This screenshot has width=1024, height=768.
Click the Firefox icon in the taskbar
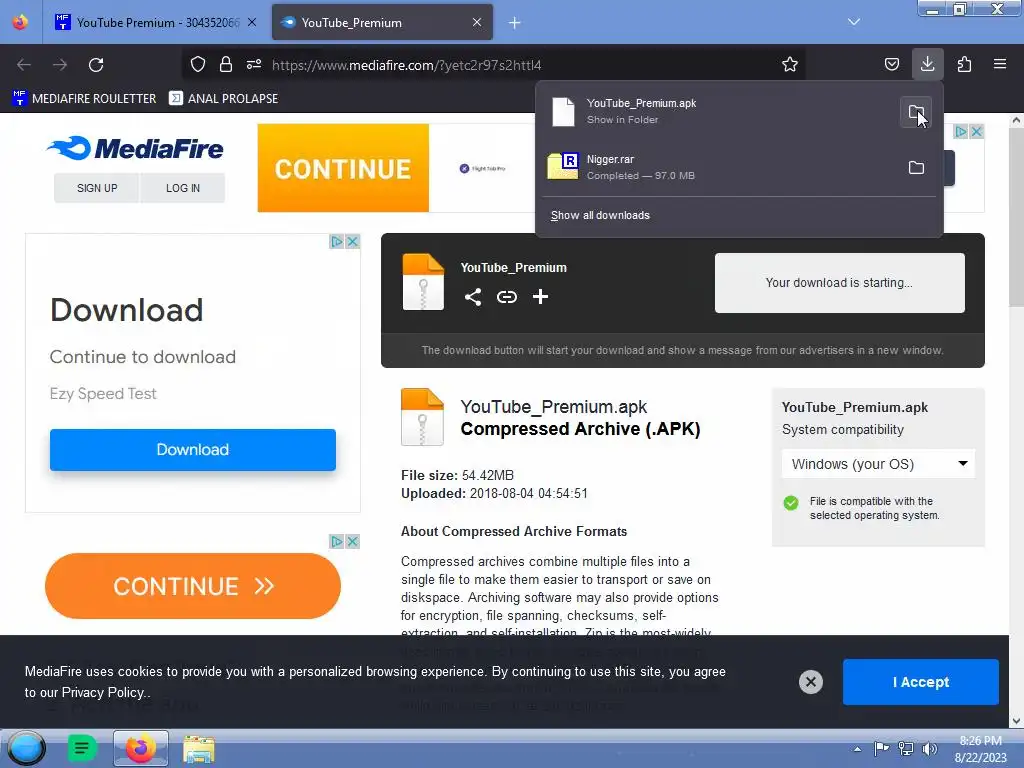140,748
